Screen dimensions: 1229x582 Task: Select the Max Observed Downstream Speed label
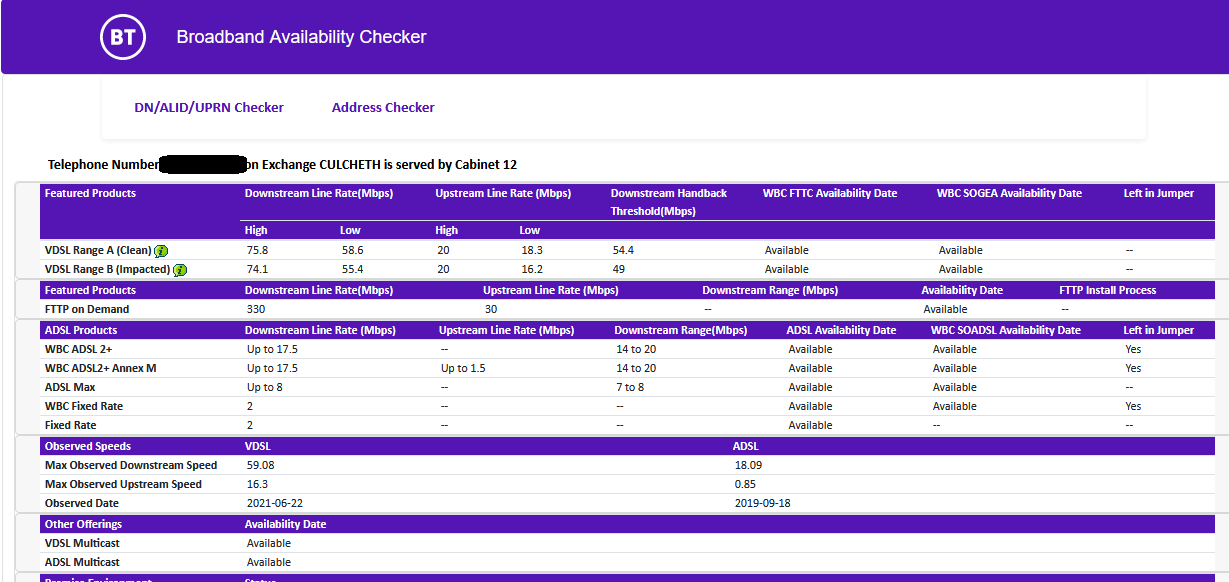131,465
